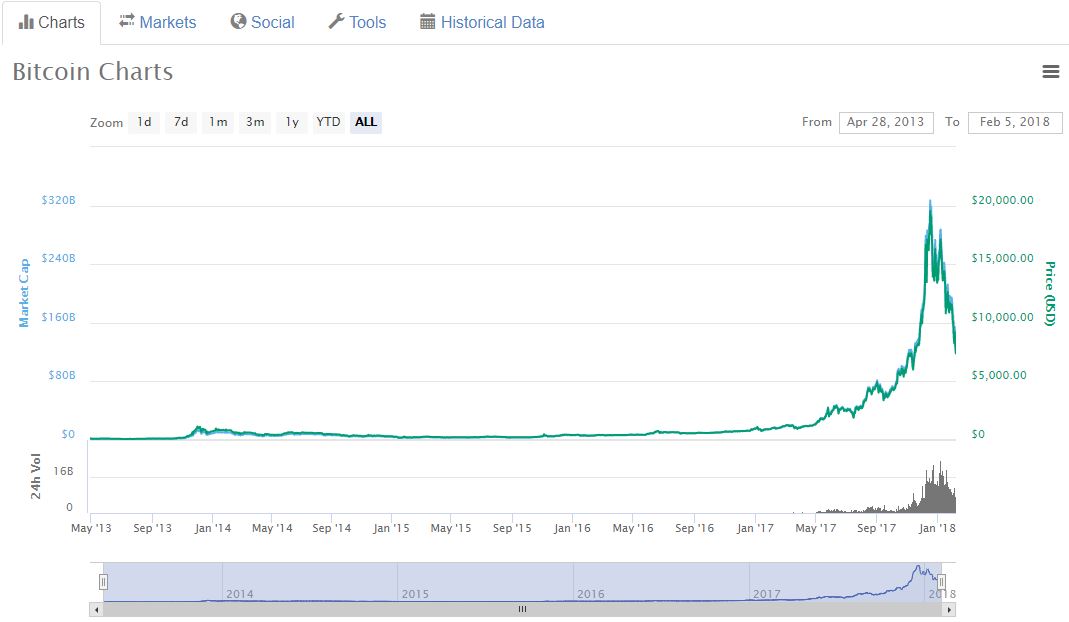The image size is (1069, 622).
Task: Click the To date field
Action: coord(1014,122)
